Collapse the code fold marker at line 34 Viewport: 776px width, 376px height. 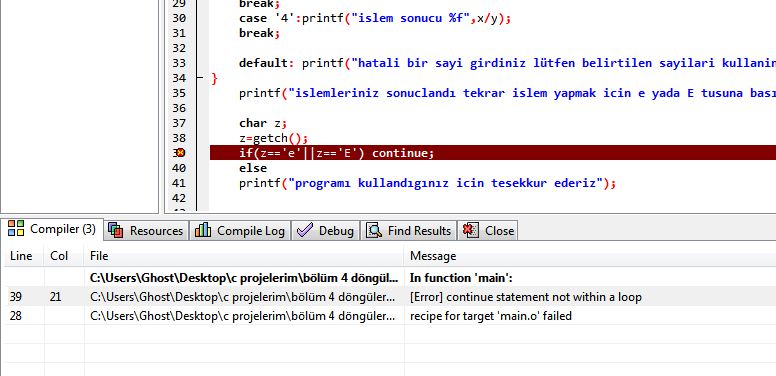pos(199,78)
